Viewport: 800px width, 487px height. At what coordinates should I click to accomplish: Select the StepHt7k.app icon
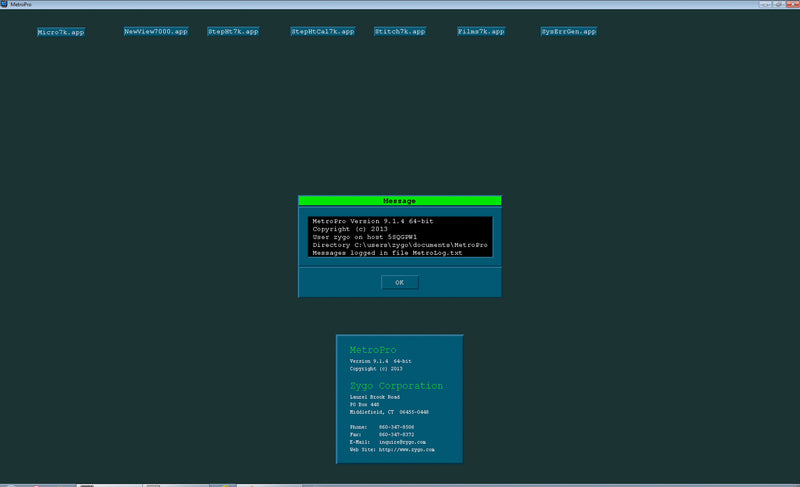[x=233, y=32]
